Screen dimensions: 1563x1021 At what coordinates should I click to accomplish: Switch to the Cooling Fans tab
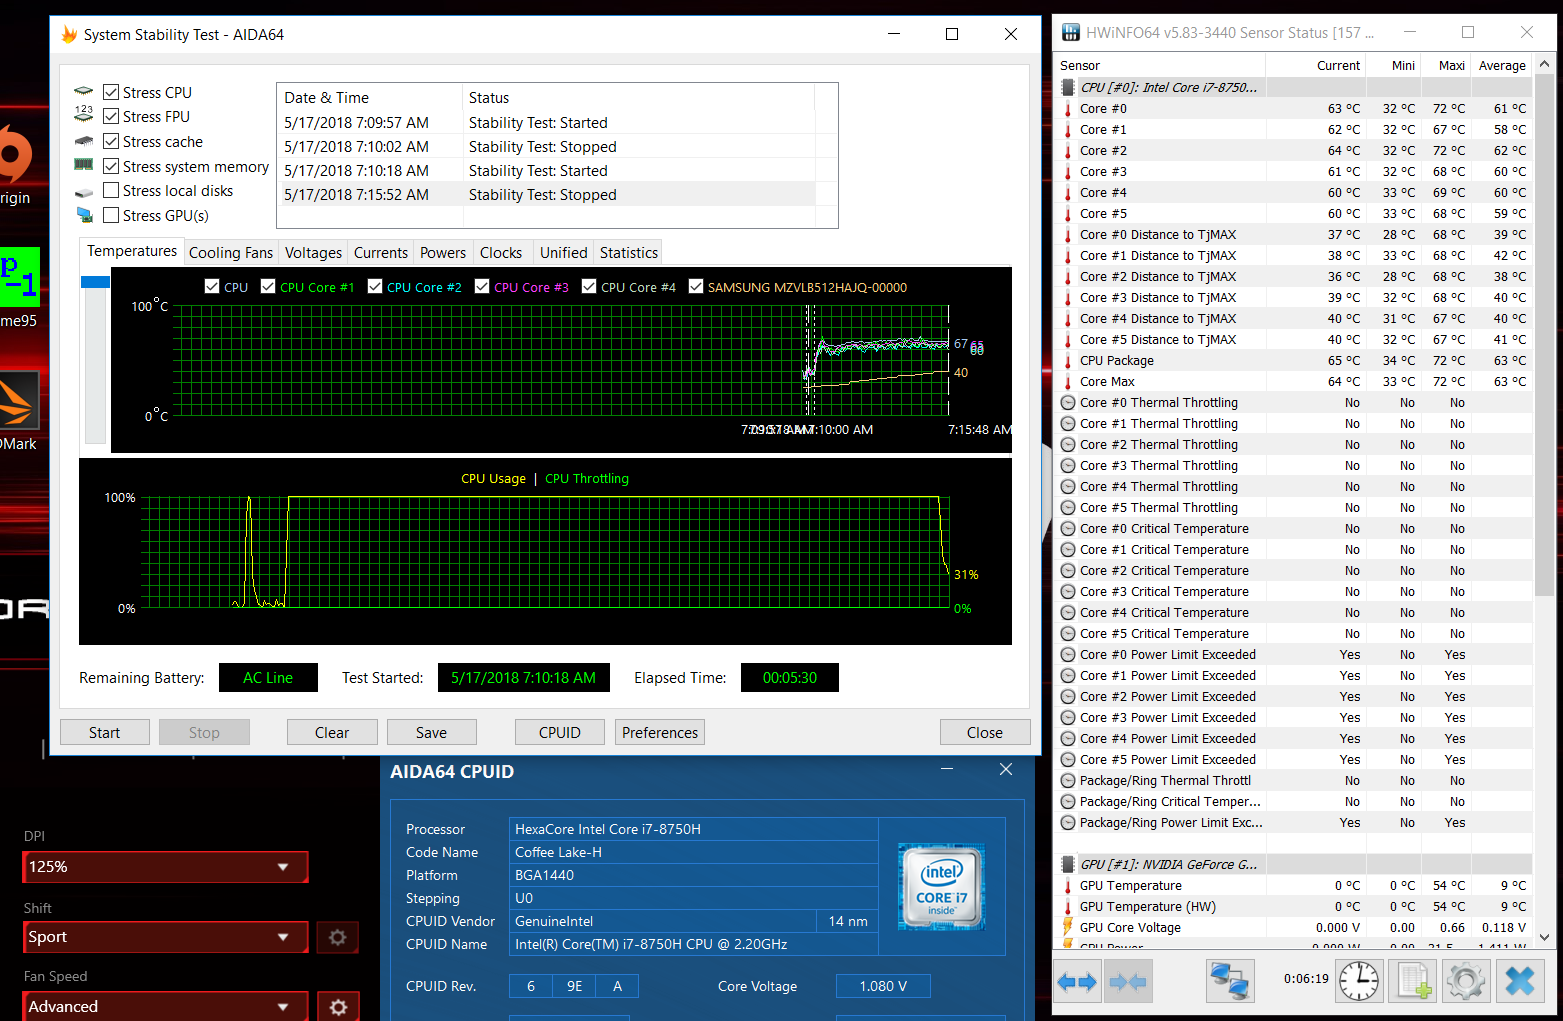pos(230,253)
